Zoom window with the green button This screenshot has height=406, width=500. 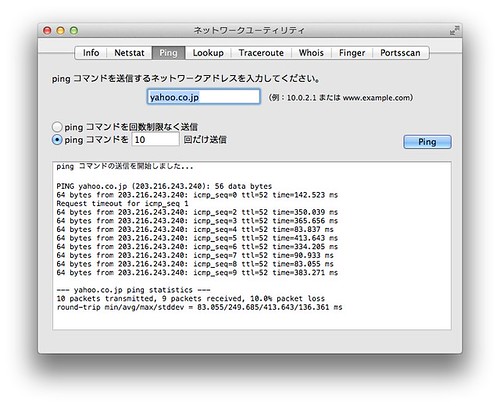click(x=74, y=31)
